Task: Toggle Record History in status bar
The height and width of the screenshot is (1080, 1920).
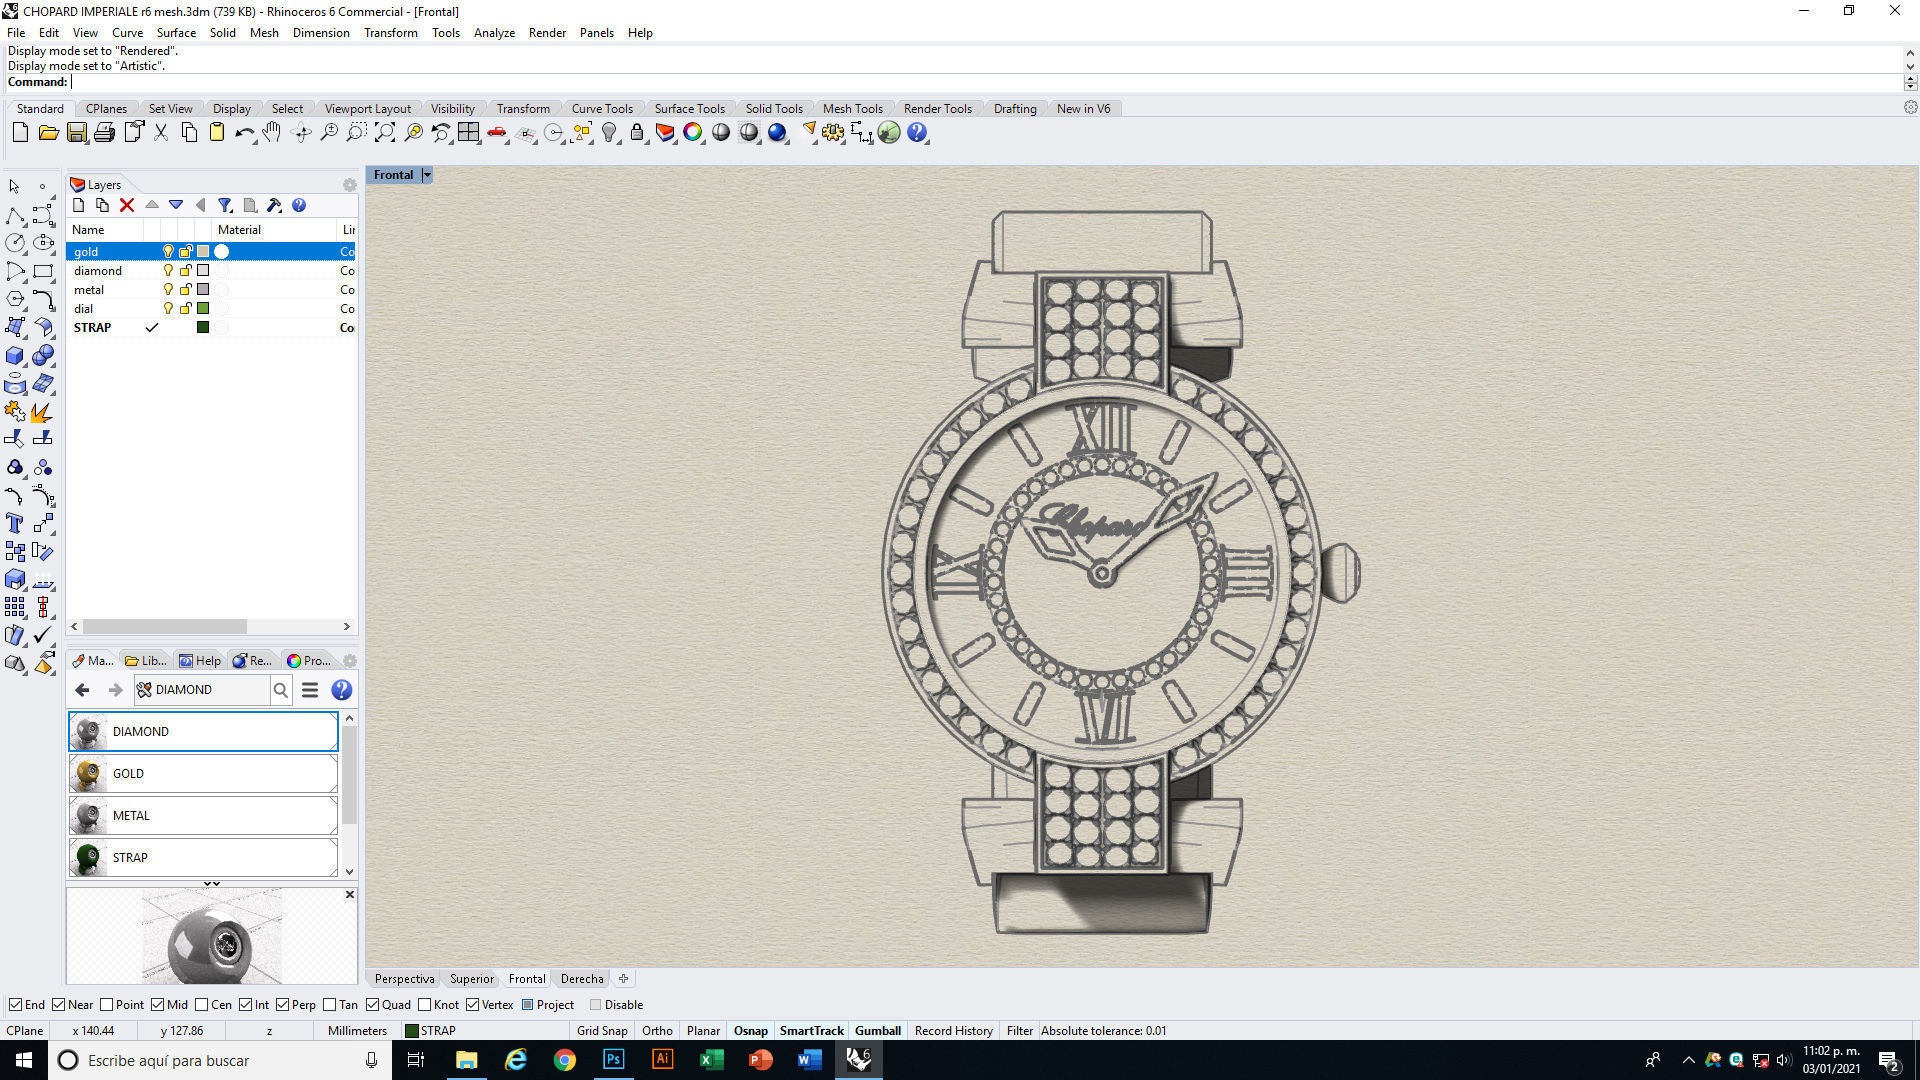Action: click(953, 1031)
